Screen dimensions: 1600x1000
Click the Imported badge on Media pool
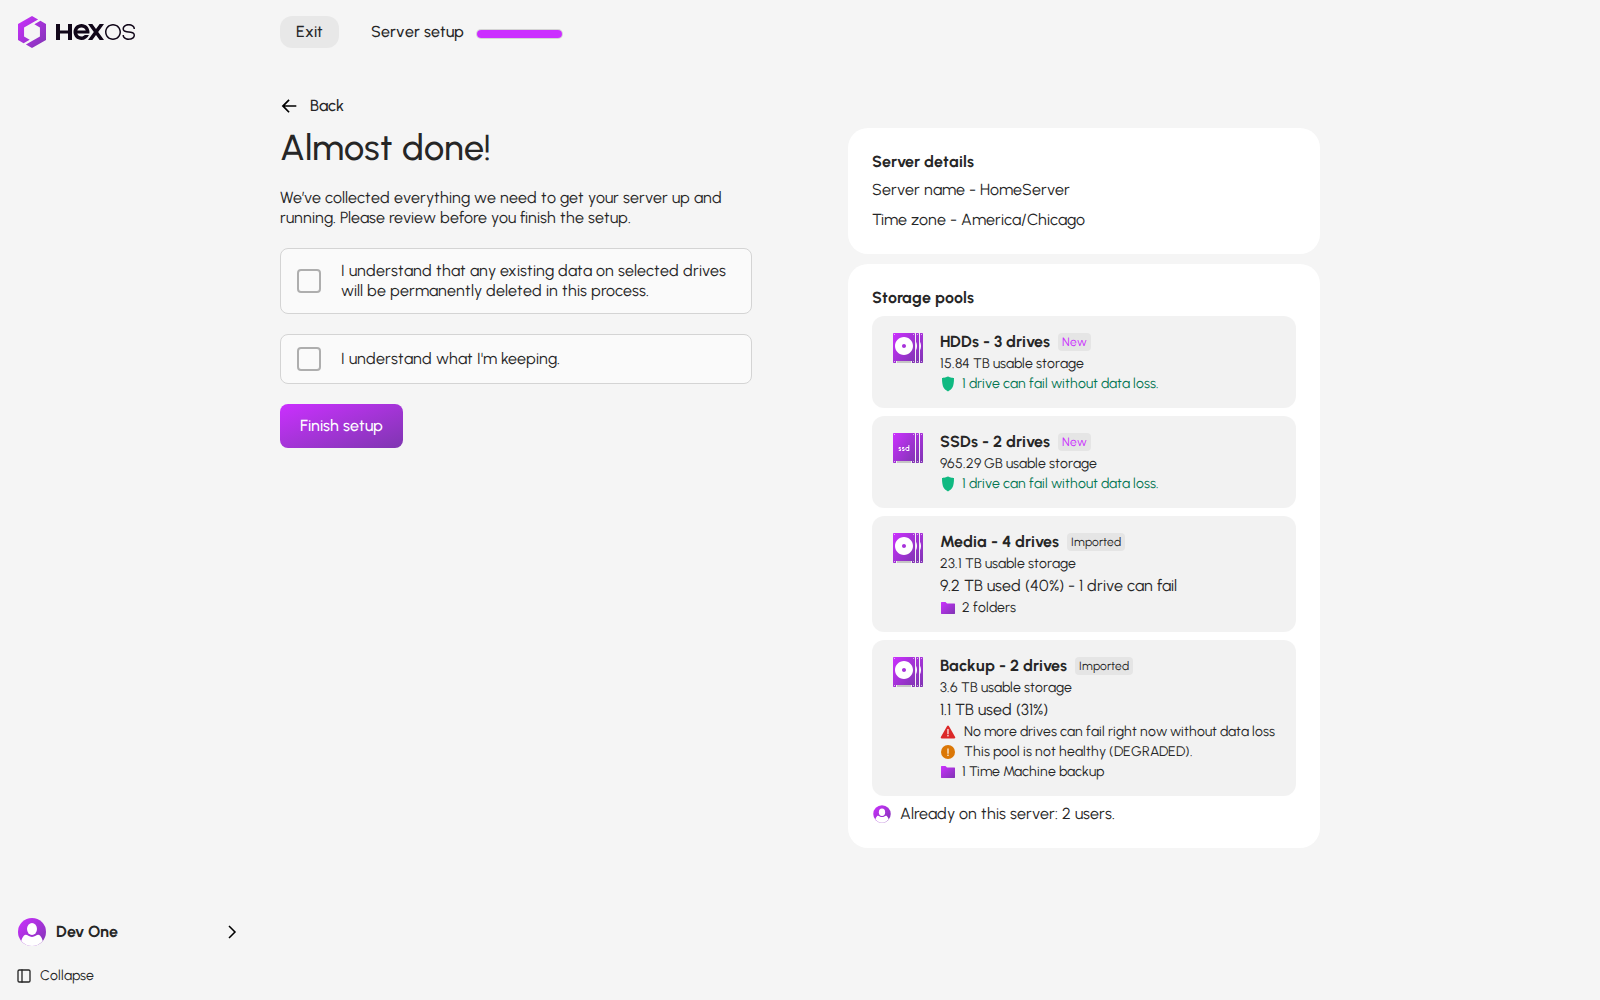pos(1096,542)
